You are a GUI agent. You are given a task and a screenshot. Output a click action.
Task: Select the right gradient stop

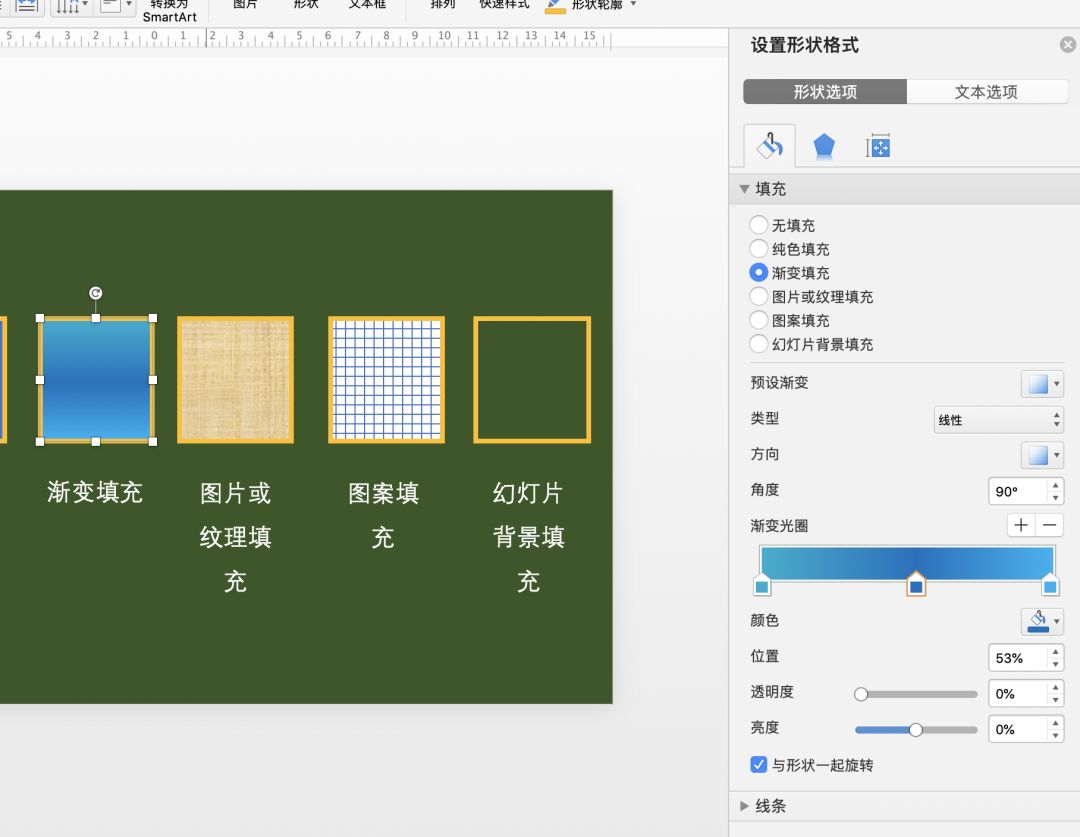(x=1050, y=584)
